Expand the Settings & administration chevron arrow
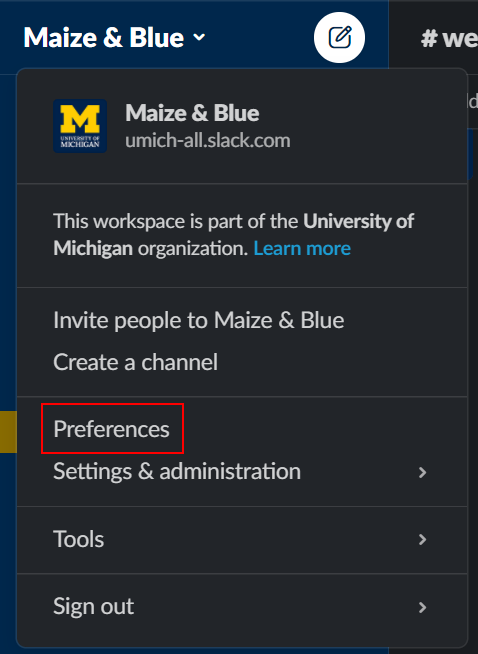Screen dimensions: 478x654 click(x=423, y=472)
